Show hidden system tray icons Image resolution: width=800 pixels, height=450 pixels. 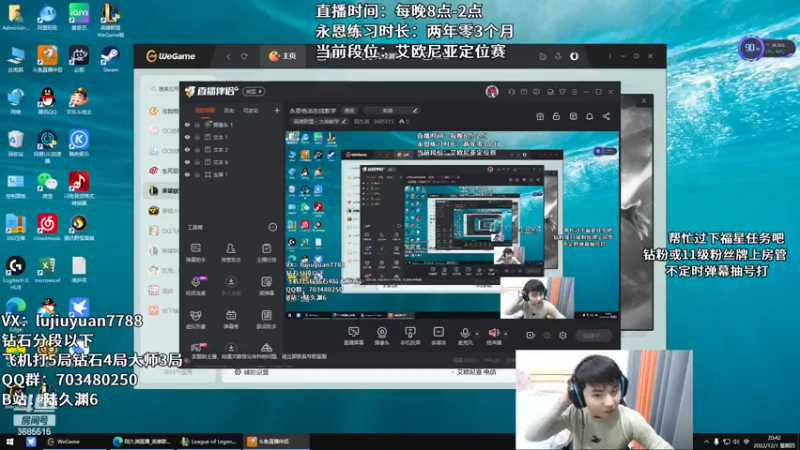point(706,442)
